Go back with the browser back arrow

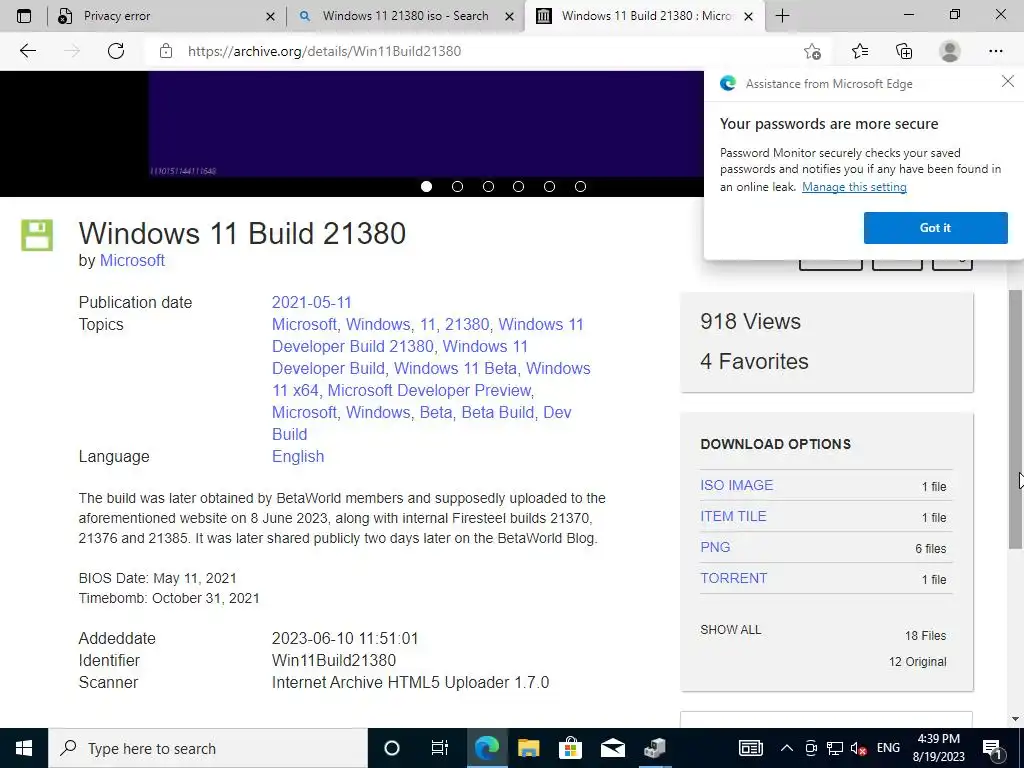27,51
